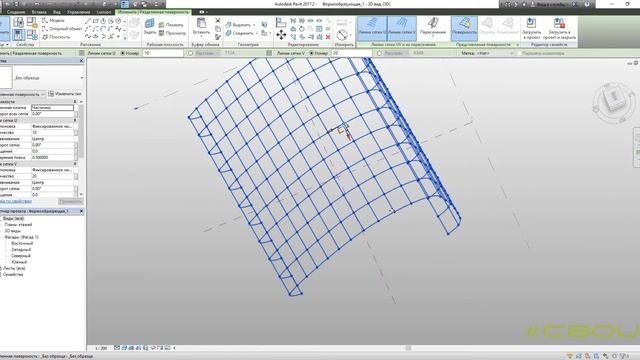The image size is (640, 360).
Task: Choose the Rectangle draw tool
Action: [95, 21]
